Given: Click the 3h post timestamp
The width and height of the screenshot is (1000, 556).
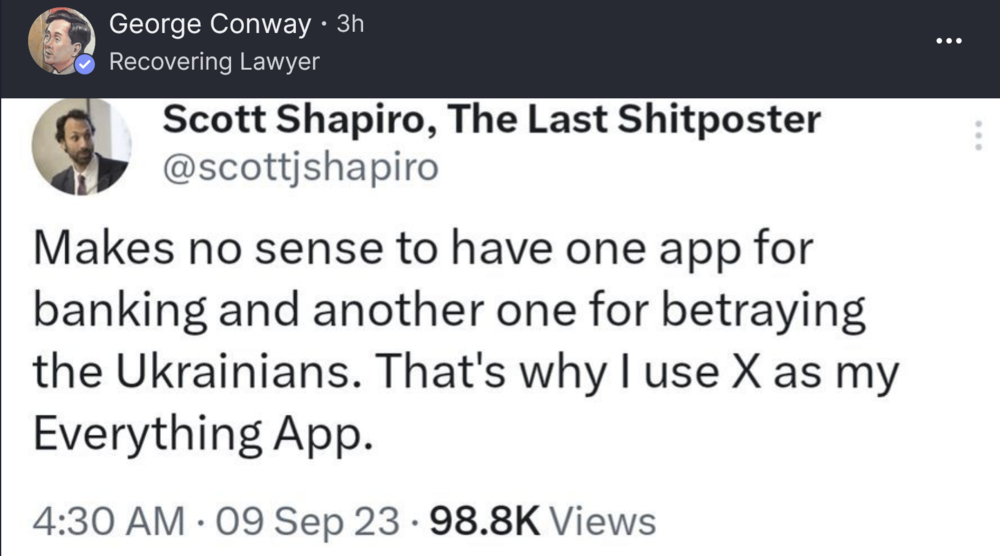Looking at the screenshot, I should pyautogui.click(x=350, y=25).
